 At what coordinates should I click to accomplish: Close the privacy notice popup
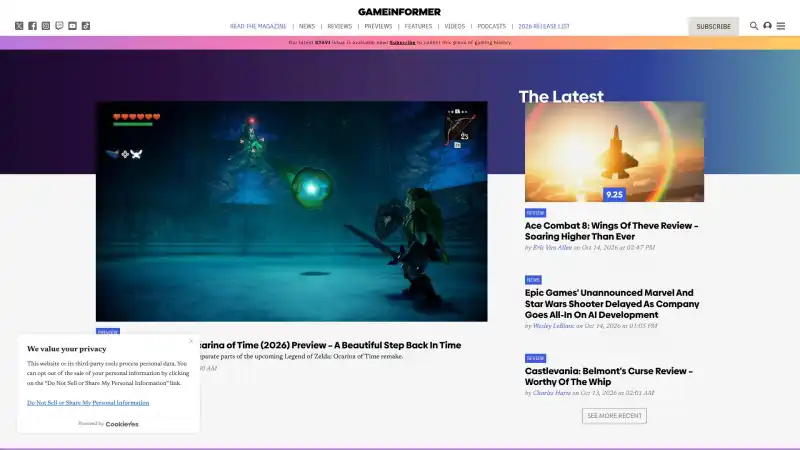pos(191,341)
